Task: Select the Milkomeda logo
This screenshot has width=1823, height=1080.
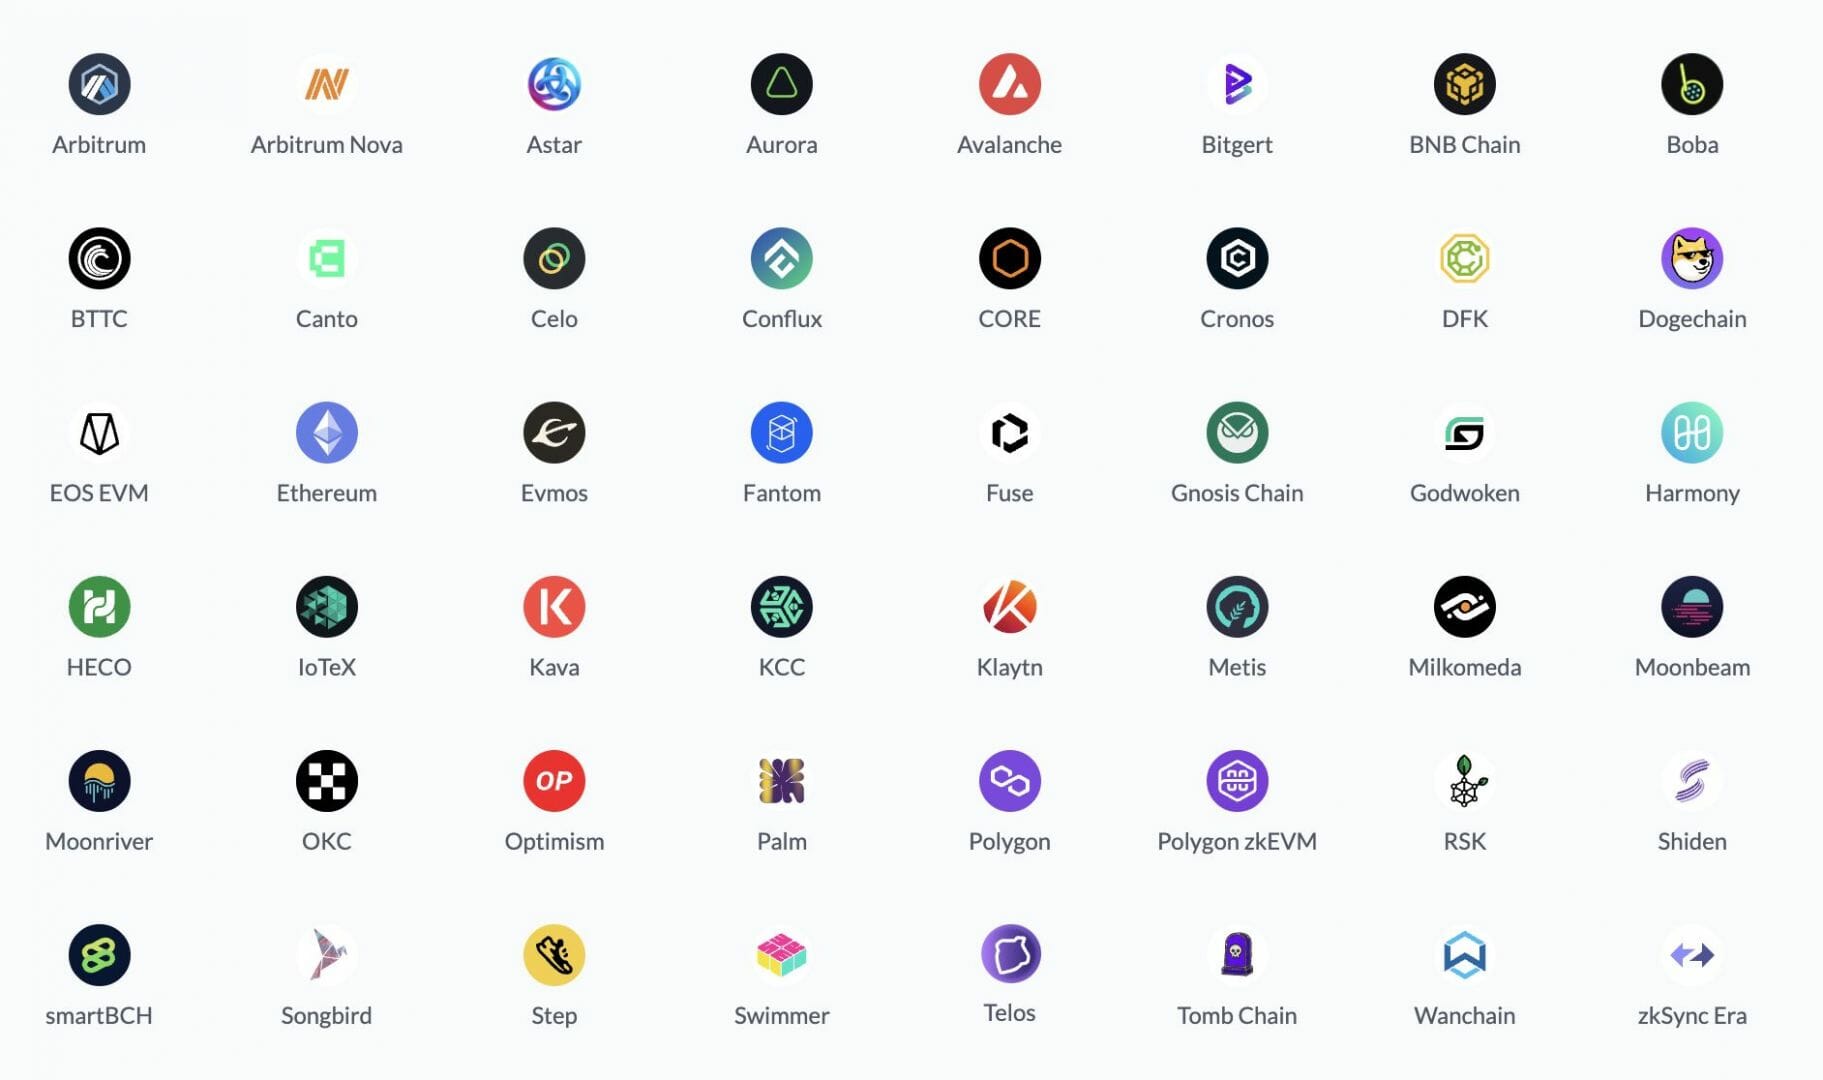Action: [x=1464, y=606]
